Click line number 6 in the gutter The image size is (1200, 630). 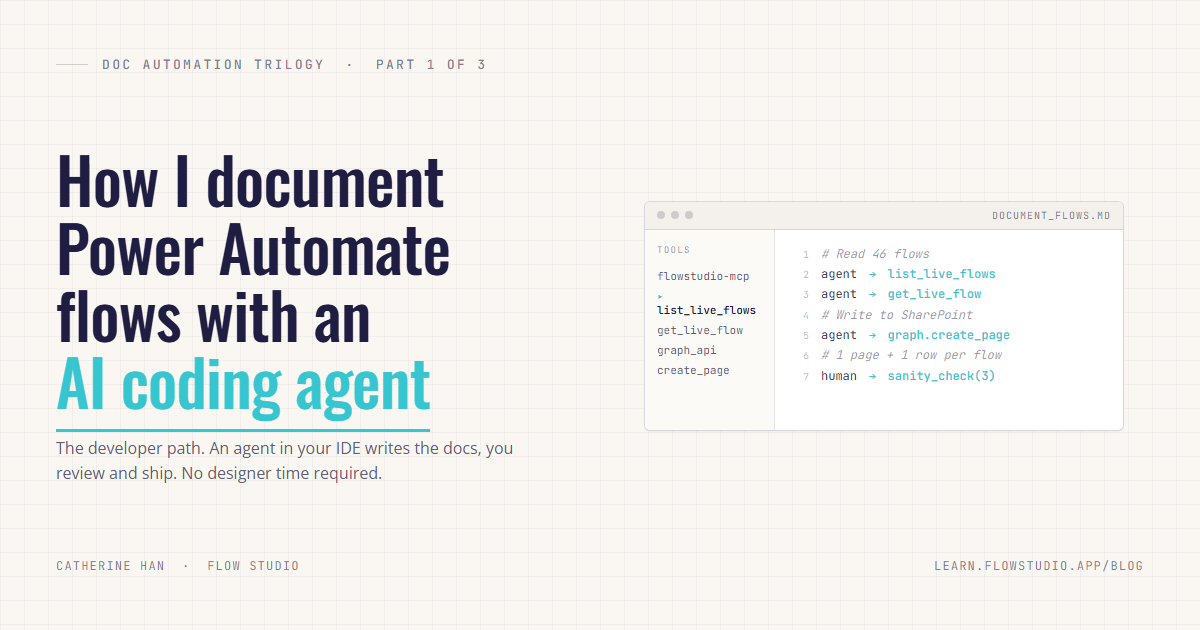click(x=805, y=356)
